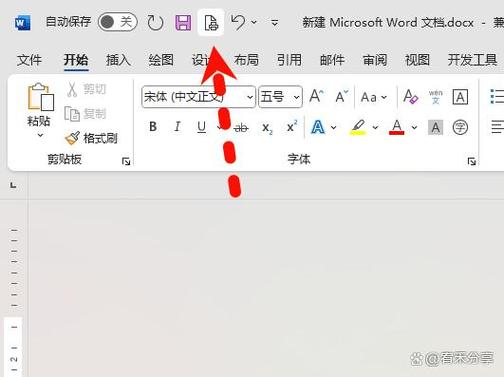The width and height of the screenshot is (504, 377).
Task: Toggle Bold formatting
Action: (153, 127)
